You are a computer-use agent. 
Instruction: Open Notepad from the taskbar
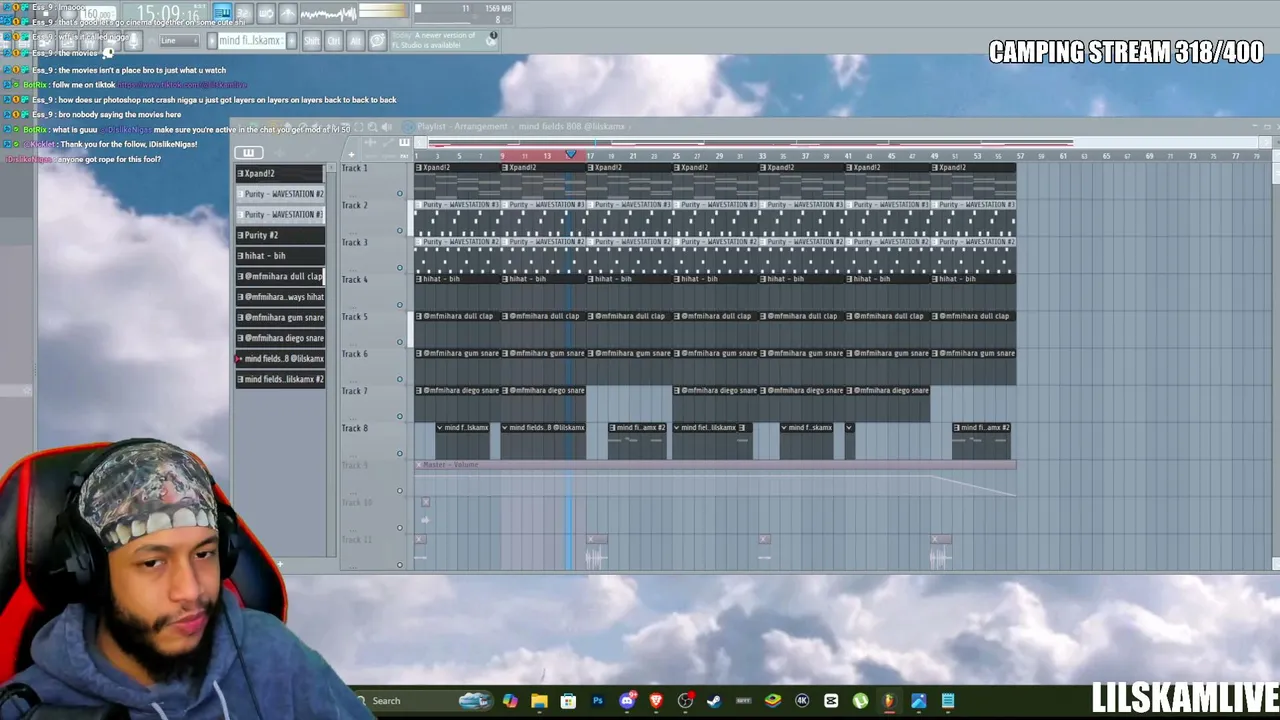point(948,701)
